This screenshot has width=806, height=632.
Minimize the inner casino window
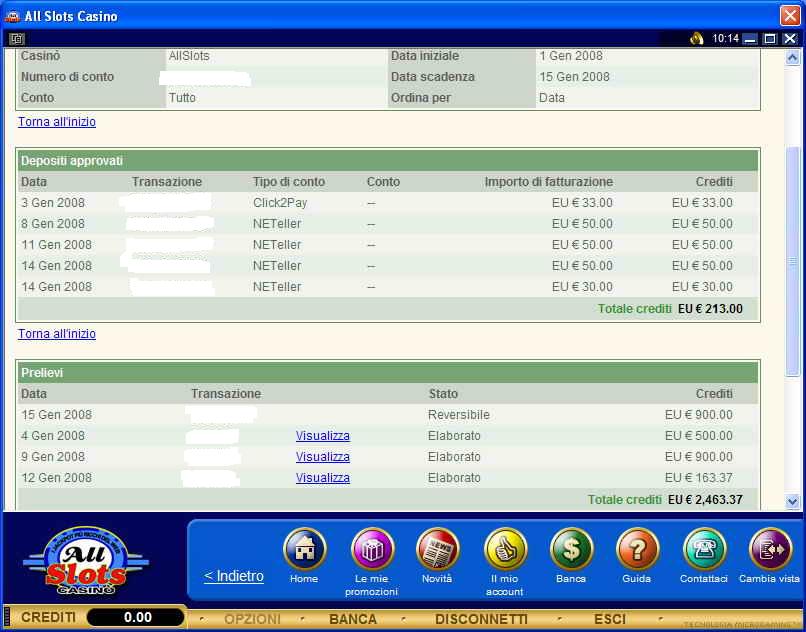pyautogui.click(x=750, y=39)
